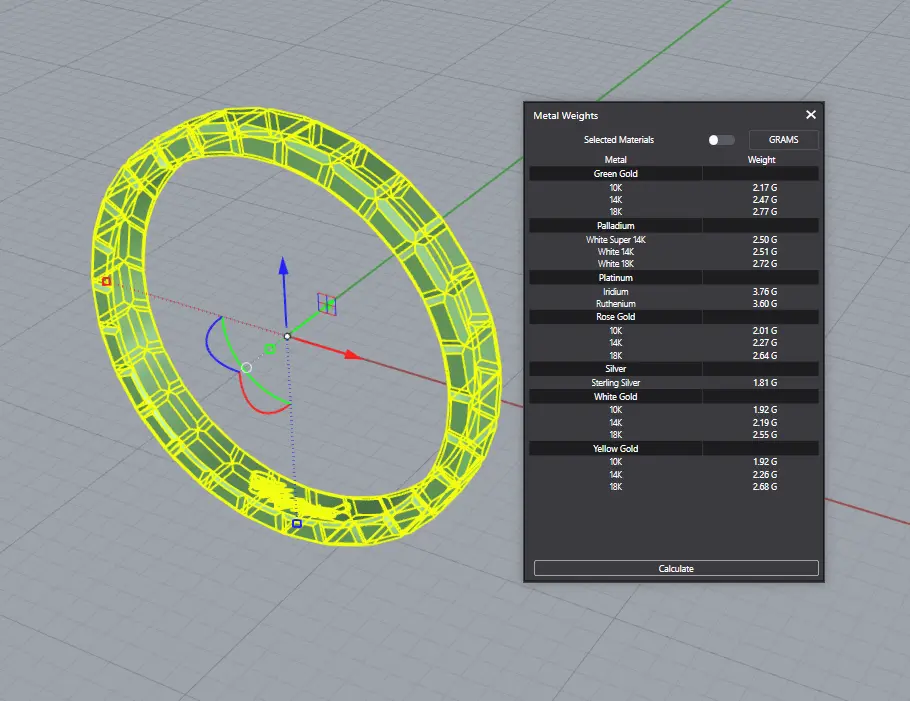The image size is (910, 701).
Task: Select the Rose Gold category header
Action: point(674,317)
